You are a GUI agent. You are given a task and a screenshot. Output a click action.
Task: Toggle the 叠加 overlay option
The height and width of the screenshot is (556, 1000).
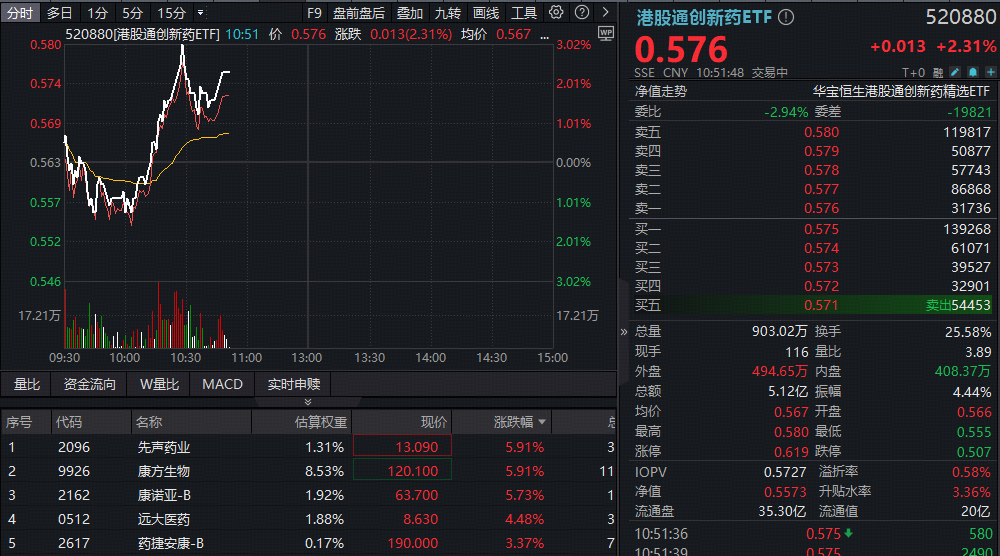[410, 13]
